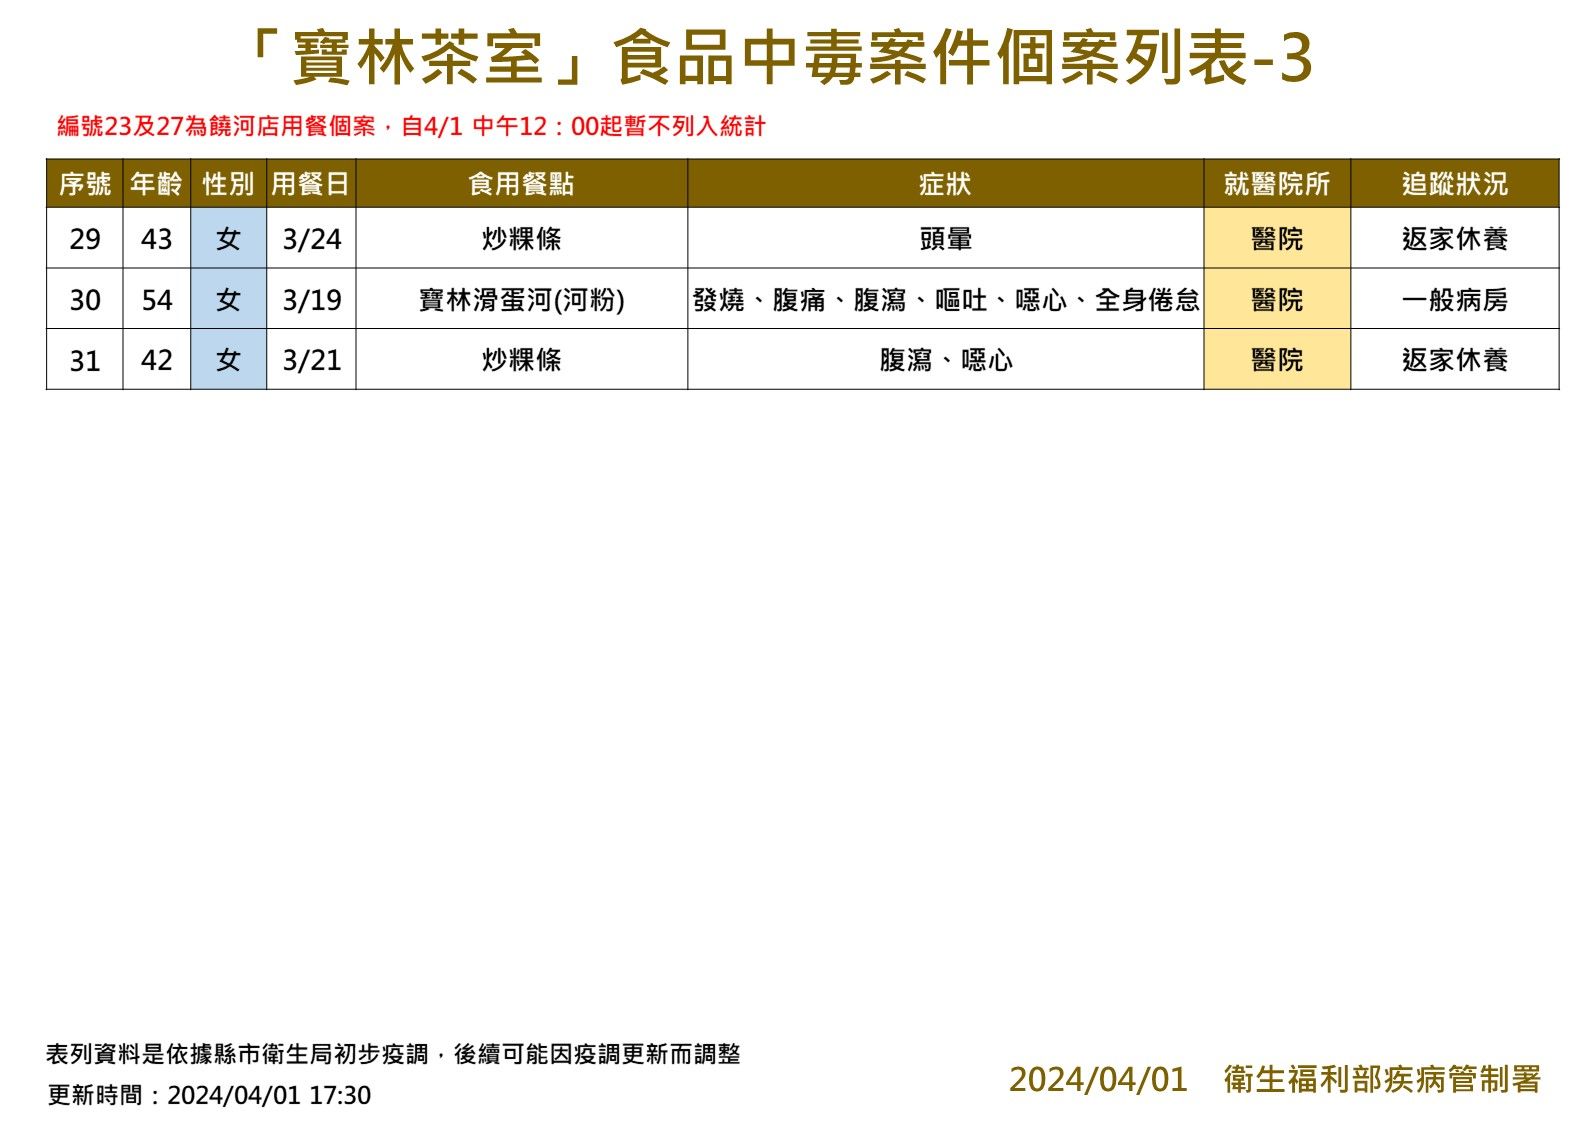Click the 性別 column header

228,183
